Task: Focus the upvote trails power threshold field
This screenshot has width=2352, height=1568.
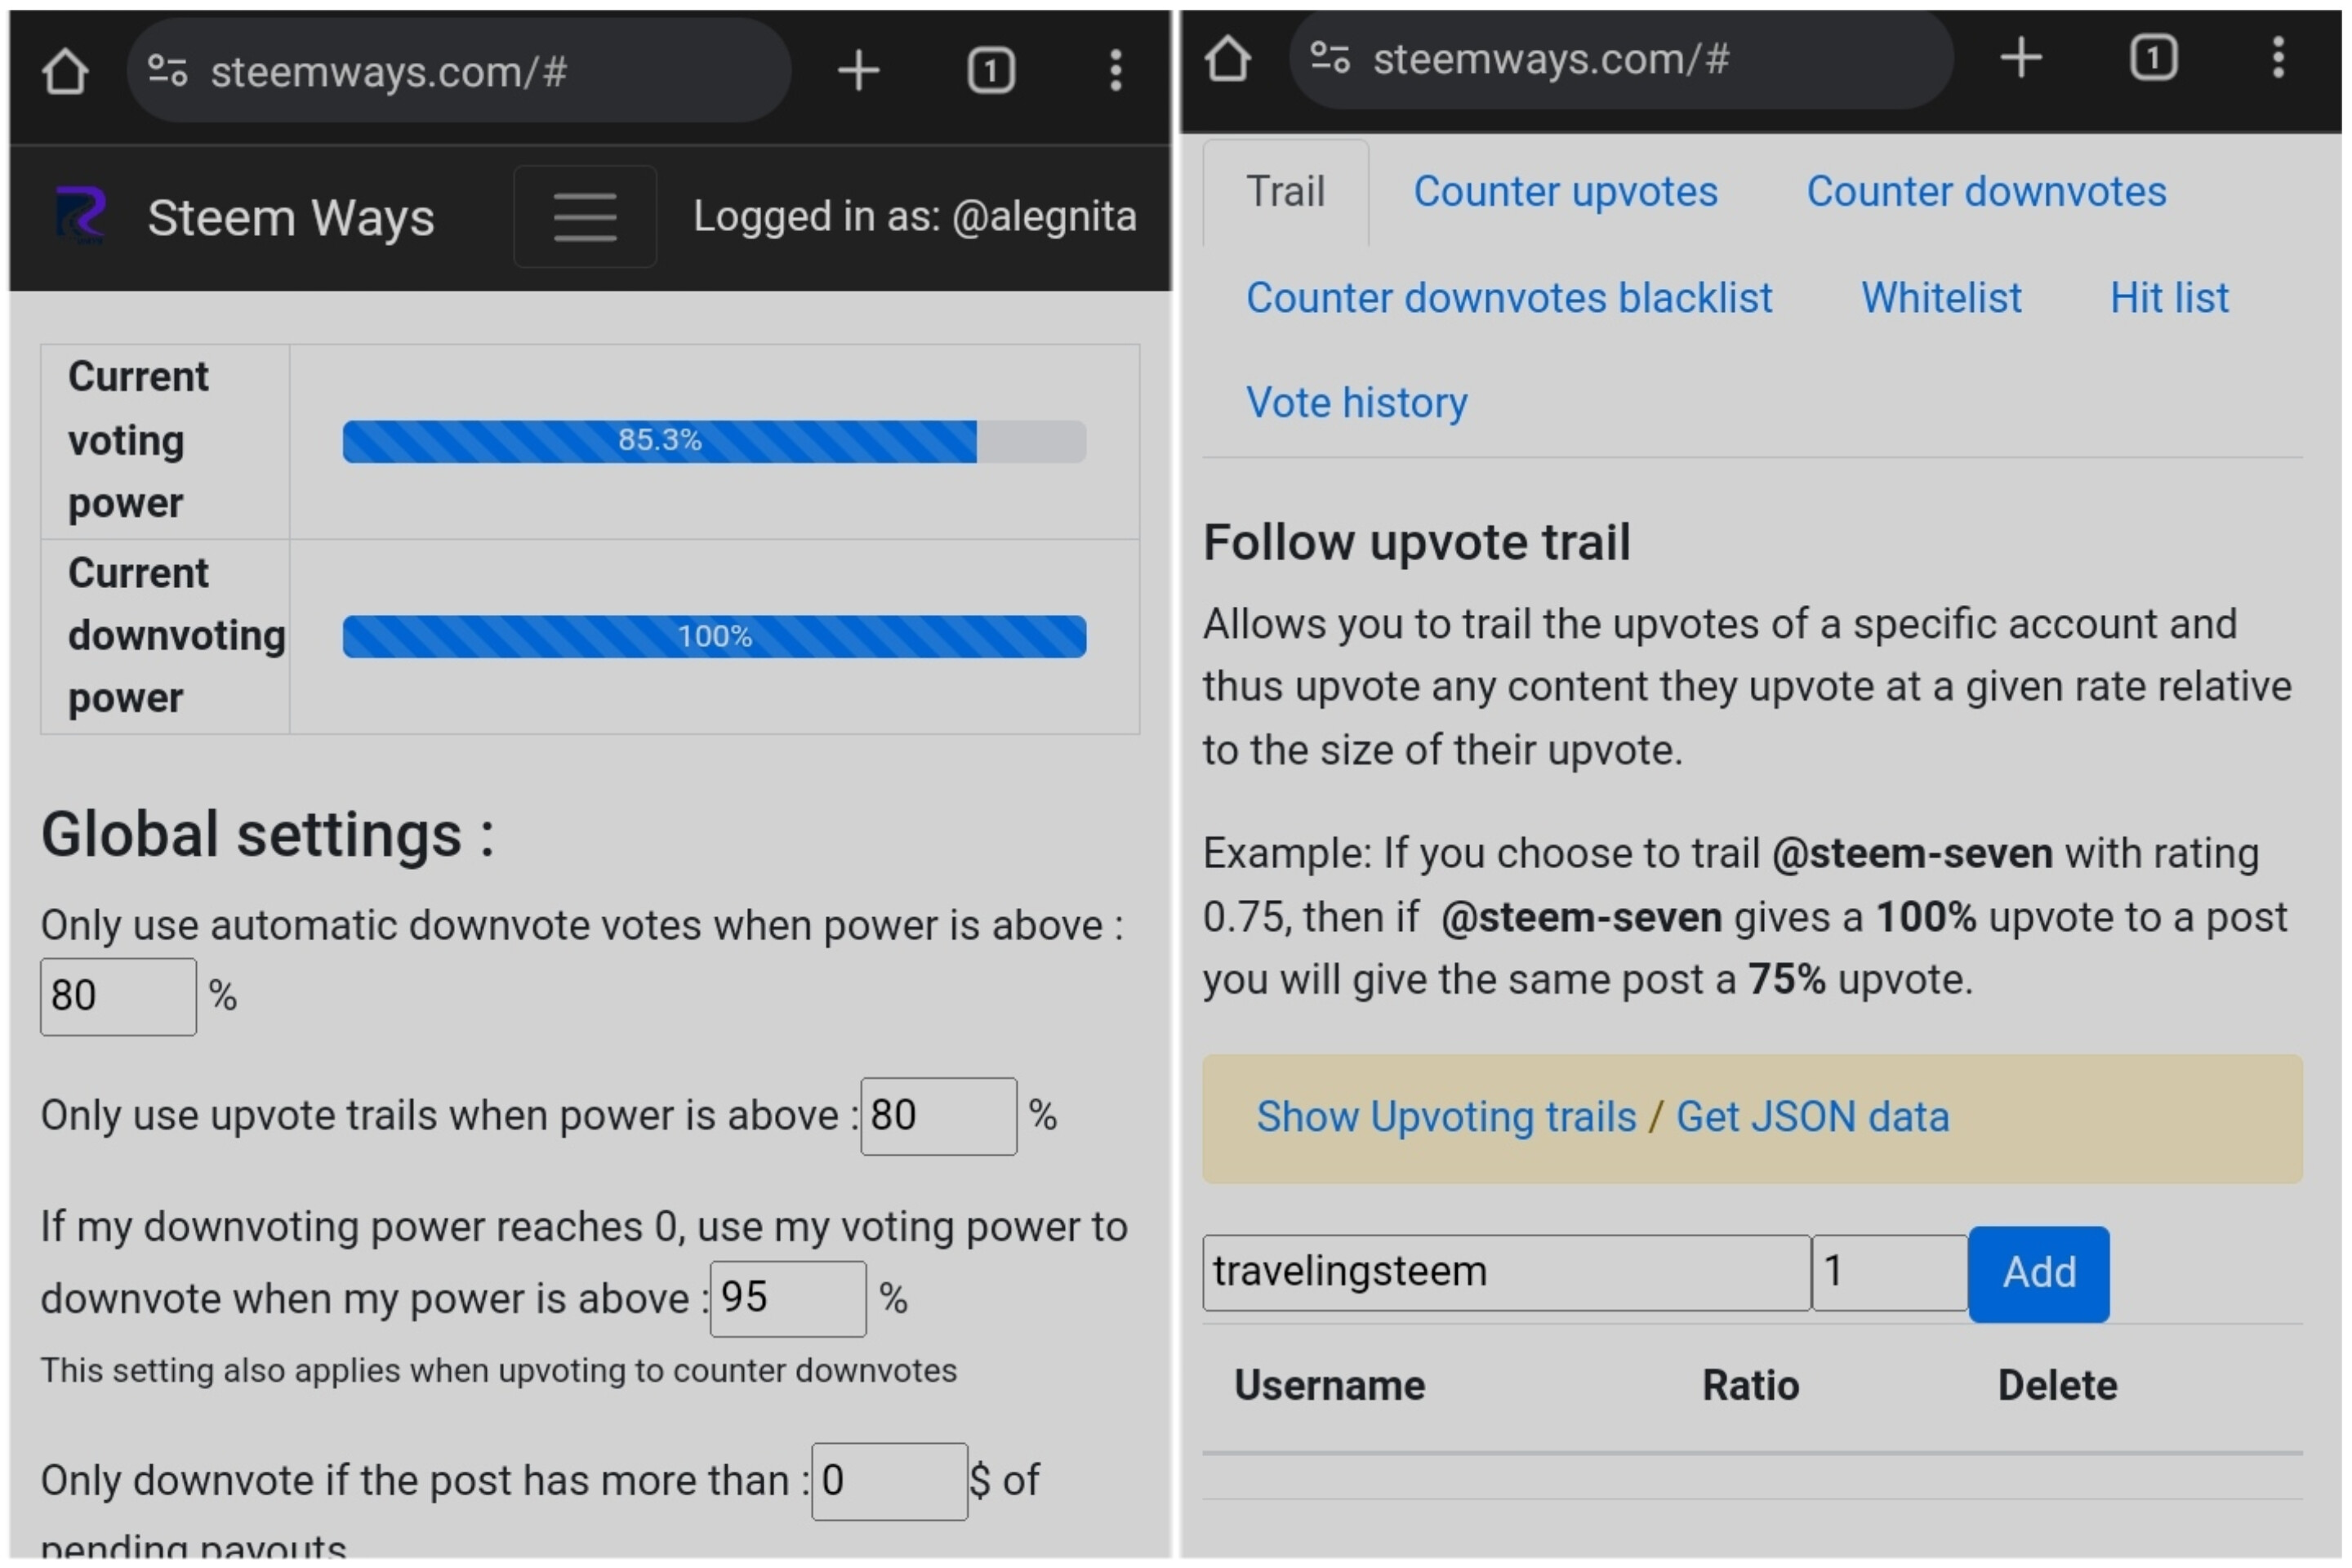Action: (x=939, y=1116)
